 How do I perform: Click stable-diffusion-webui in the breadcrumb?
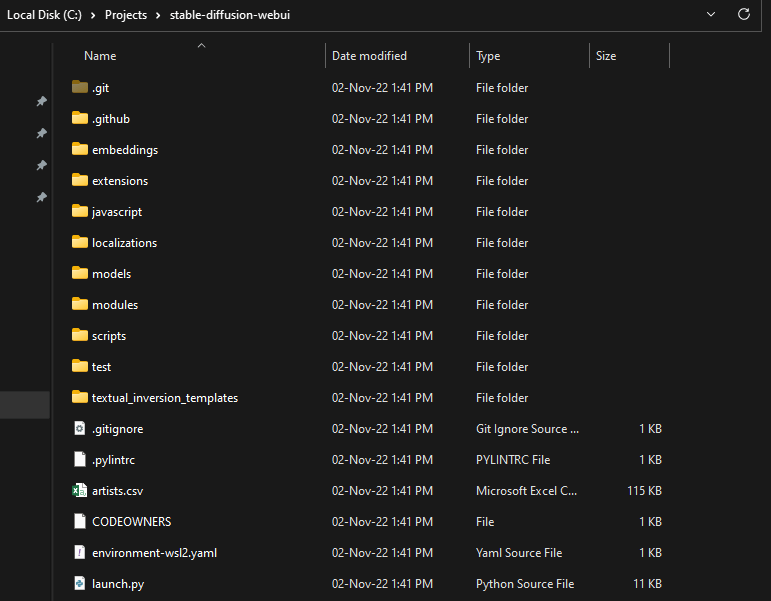tap(230, 15)
